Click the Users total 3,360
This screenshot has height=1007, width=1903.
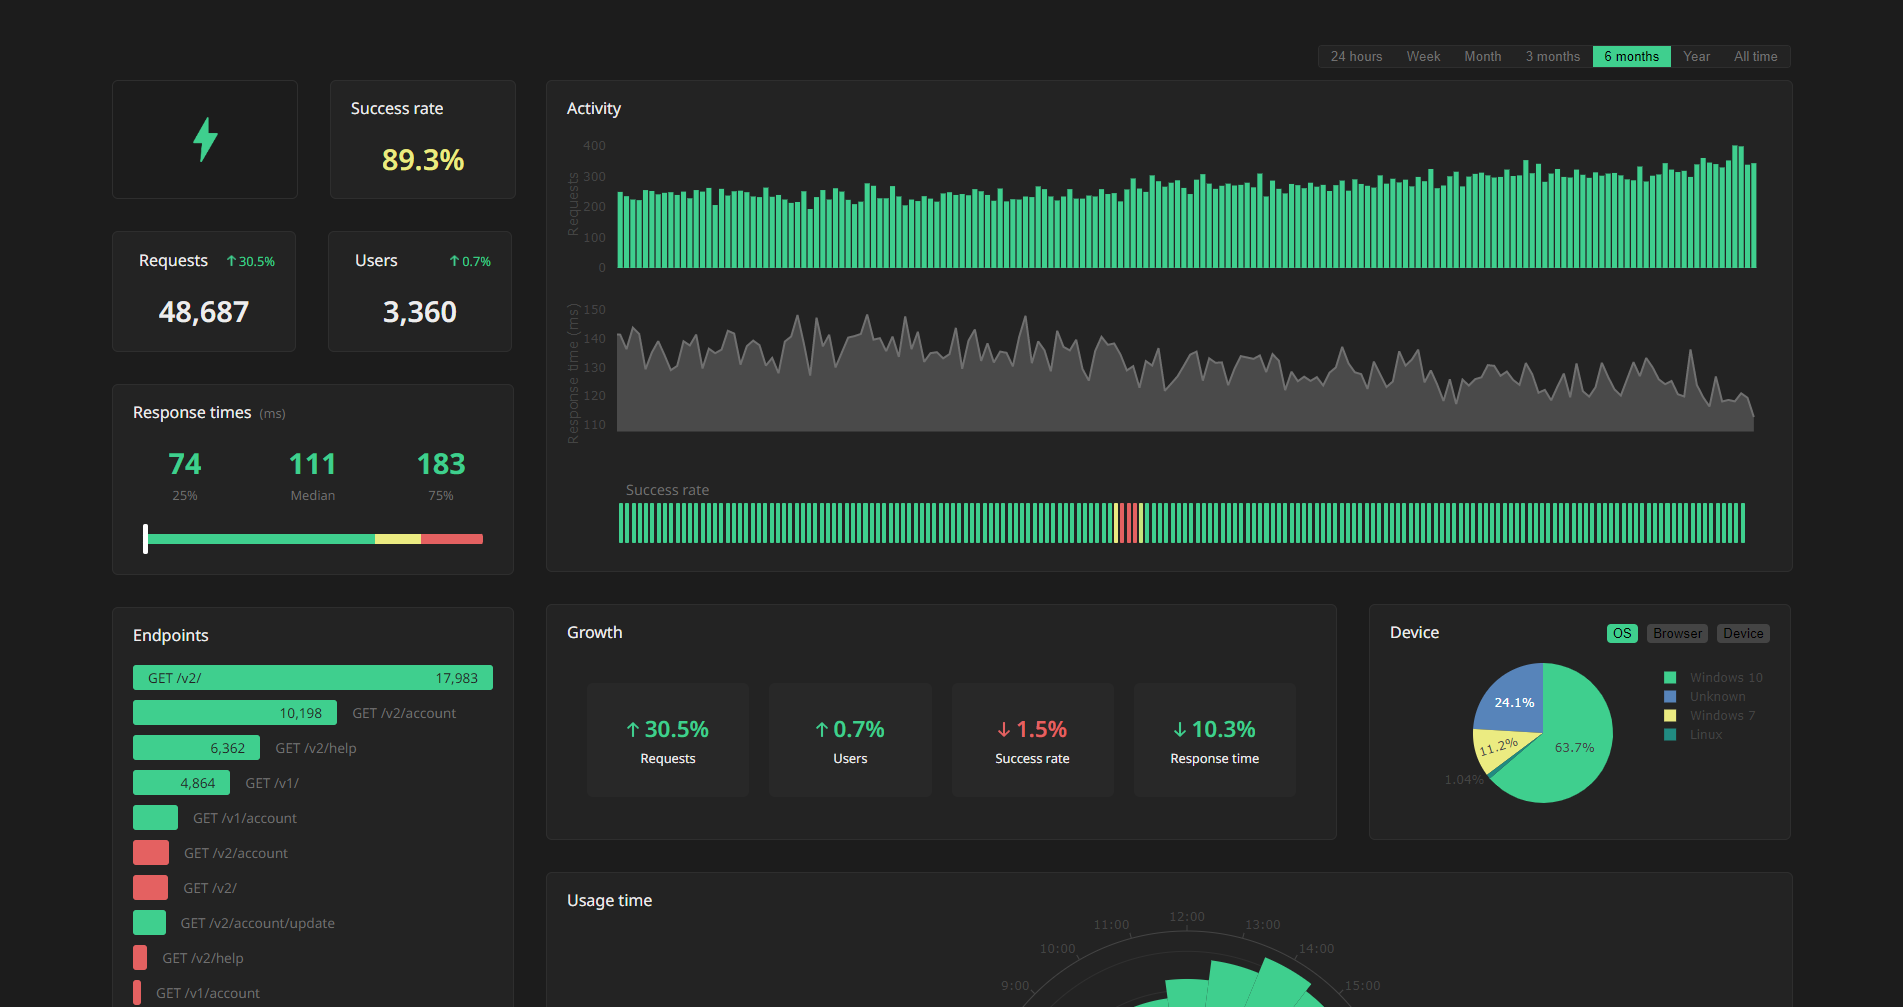pyautogui.click(x=420, y=312)
